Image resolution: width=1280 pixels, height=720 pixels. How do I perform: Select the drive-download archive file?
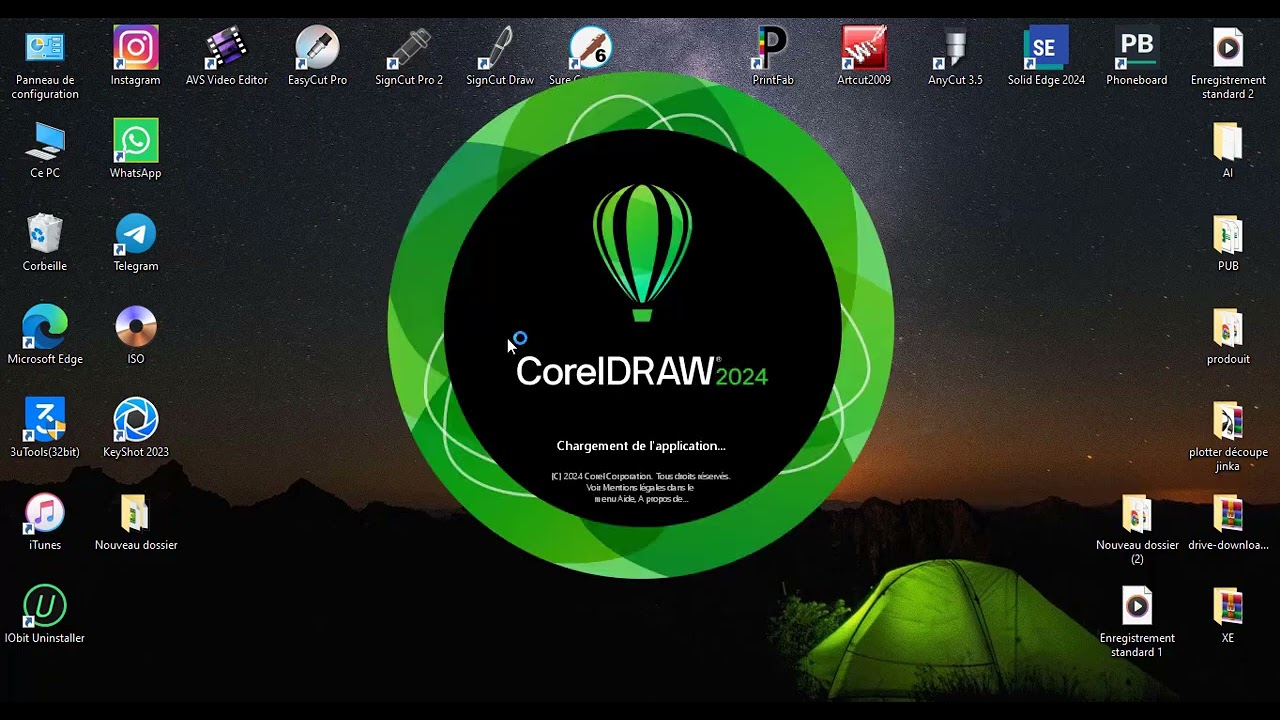pos(1228,522)
